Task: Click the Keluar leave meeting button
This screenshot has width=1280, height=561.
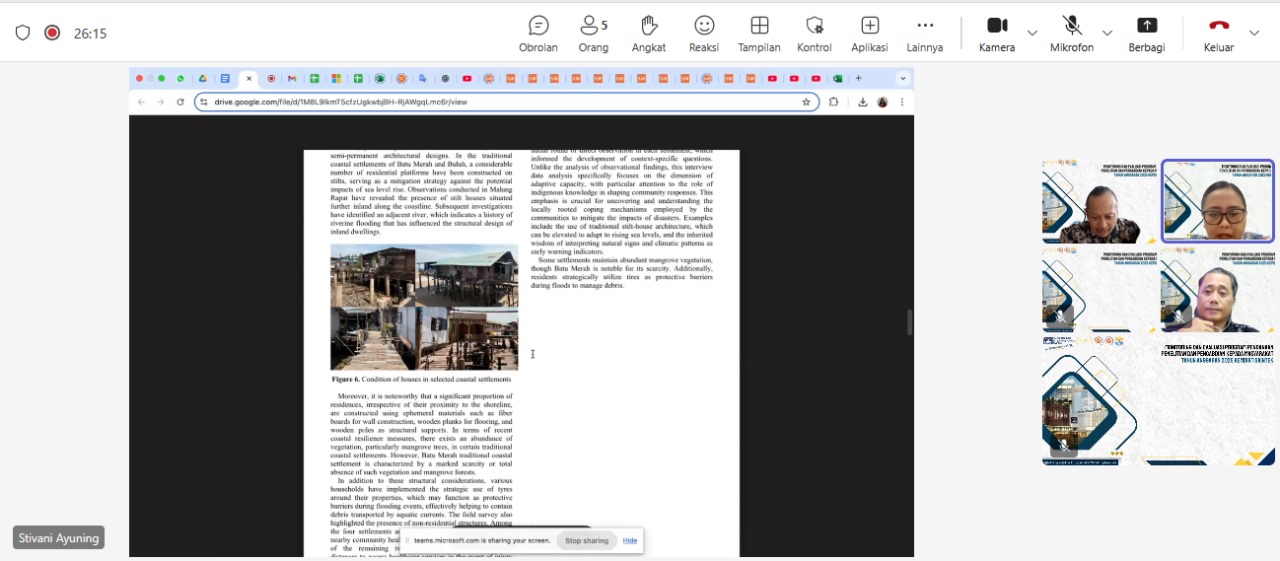Action: pos(1218,33)
